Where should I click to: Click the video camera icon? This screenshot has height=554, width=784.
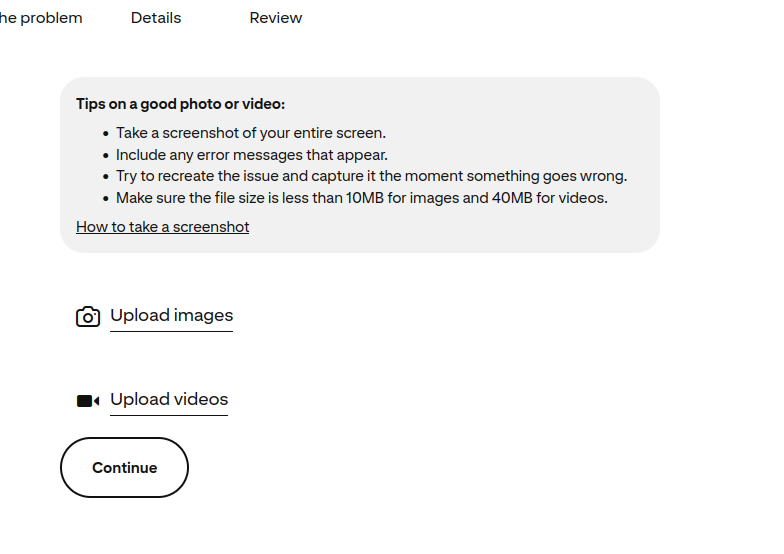(88, 401)
